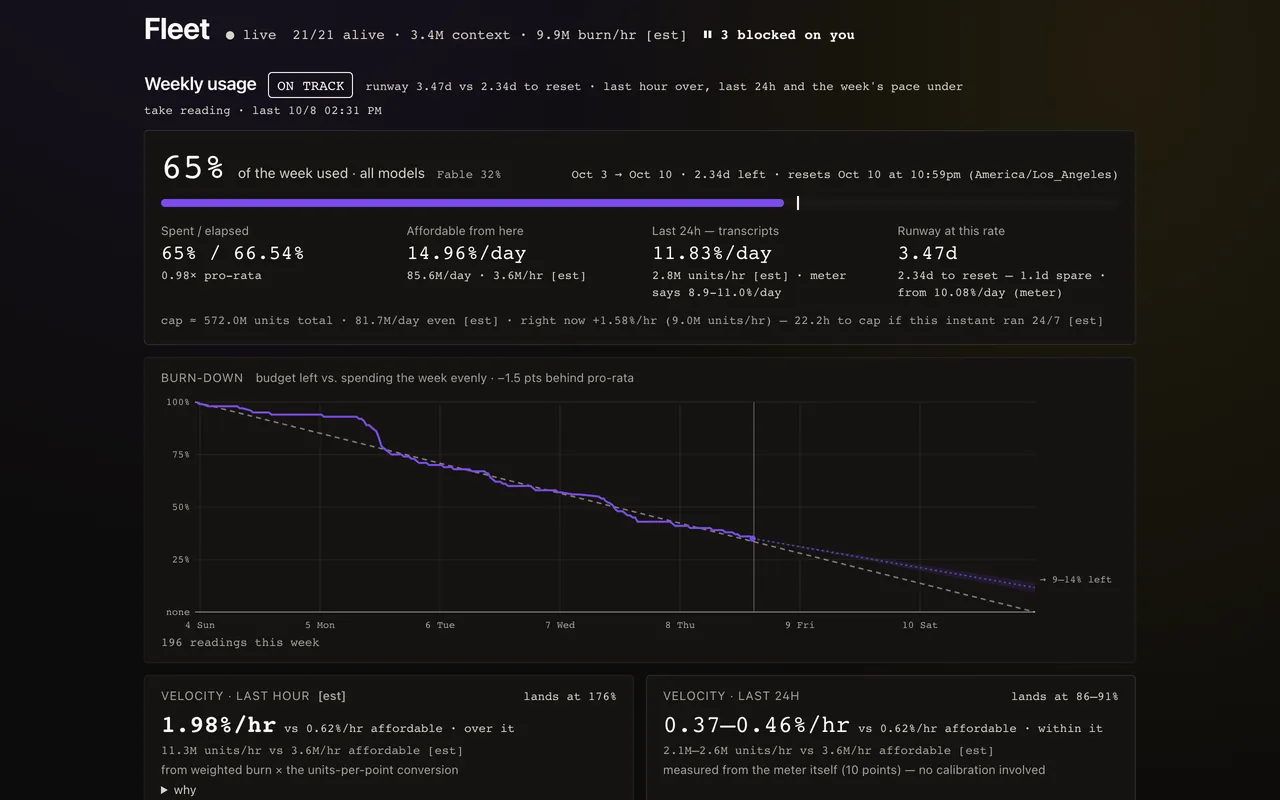Click the "11.83%/day" last 24h value
This screenshot has height=800, width=1280.
coord(712,254)
